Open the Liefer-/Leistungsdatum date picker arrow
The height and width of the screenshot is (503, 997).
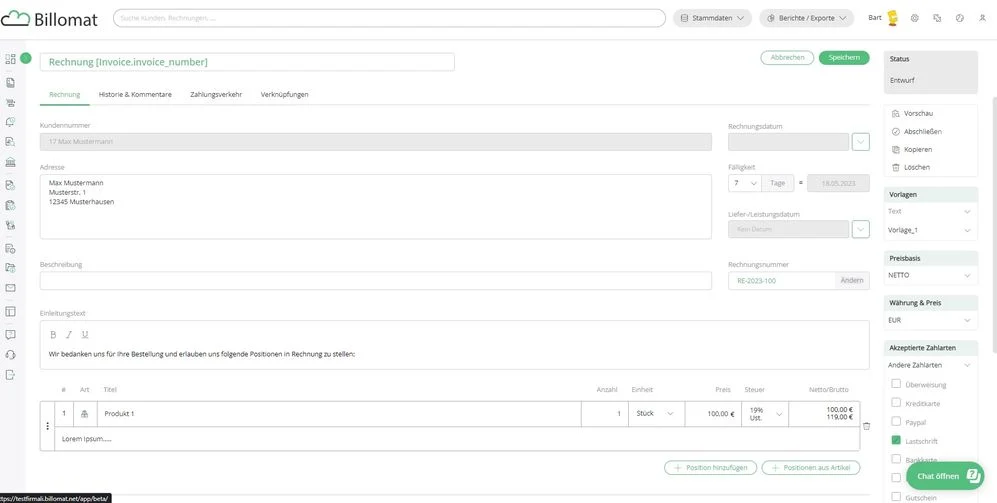coord(860,229)
